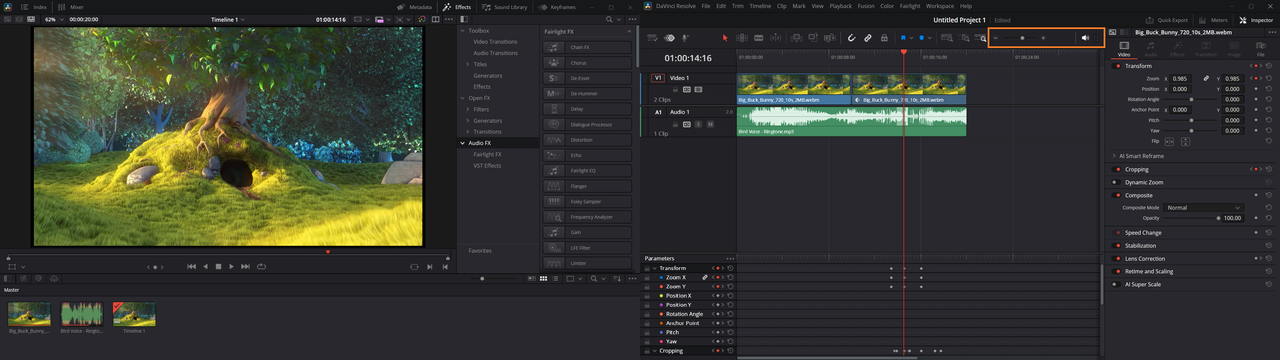The width and height of the screenshot is (1280, 360).
Task: Open the Sound Library panel
Action: [504, 6]
